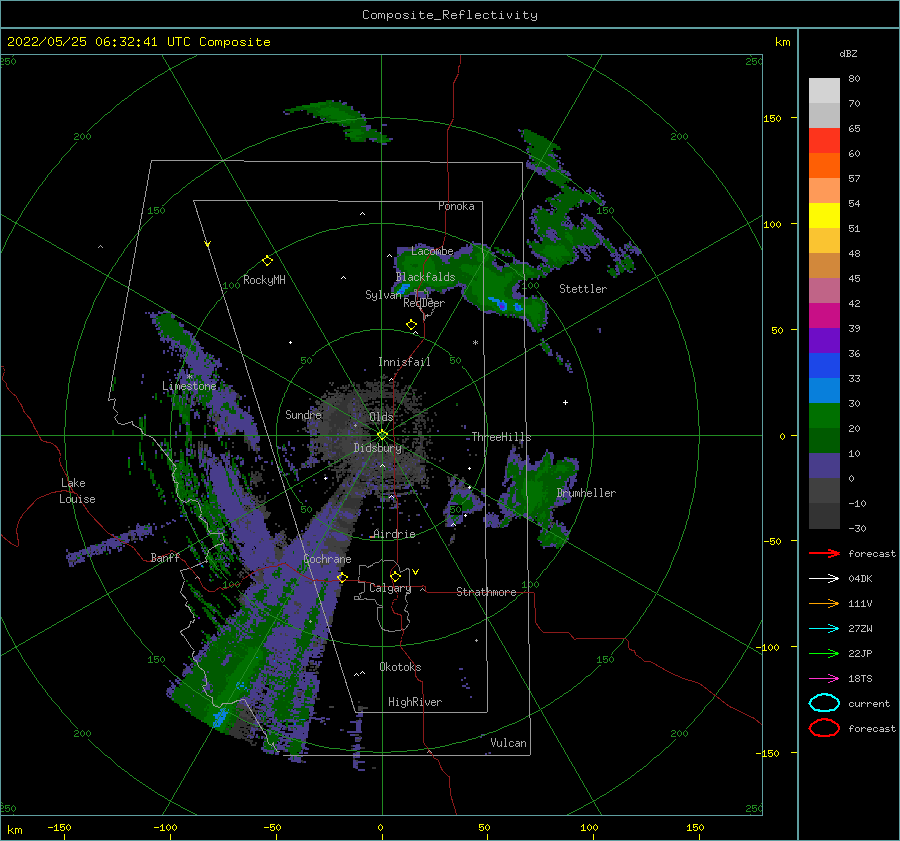
Task: Select the red forecast ellipse icon
Action: pyautogui.click(x=824, y=728)
